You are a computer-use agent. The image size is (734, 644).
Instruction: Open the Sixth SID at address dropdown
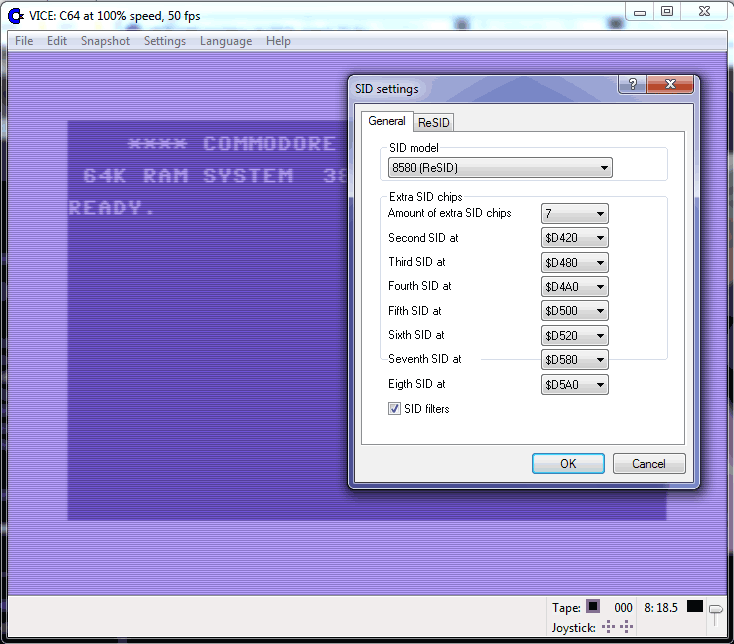574,336
